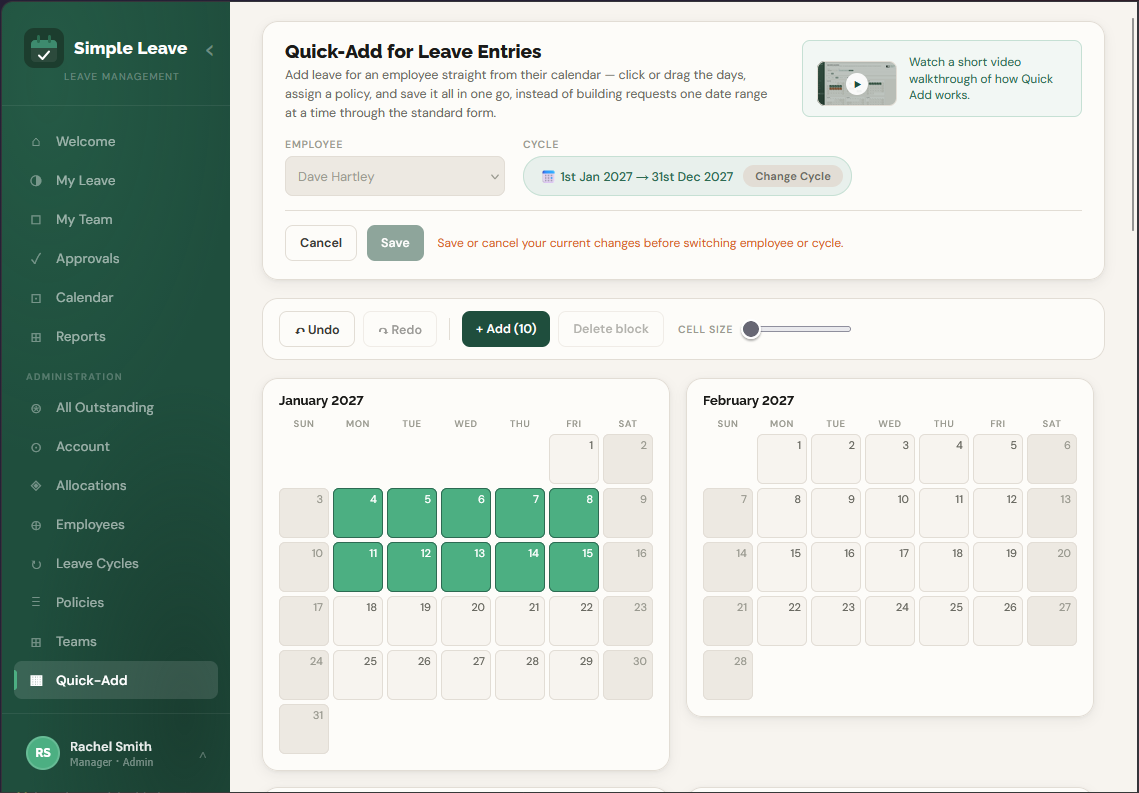
Task: Click the My Leave half-circle icon
Action: 36,181
